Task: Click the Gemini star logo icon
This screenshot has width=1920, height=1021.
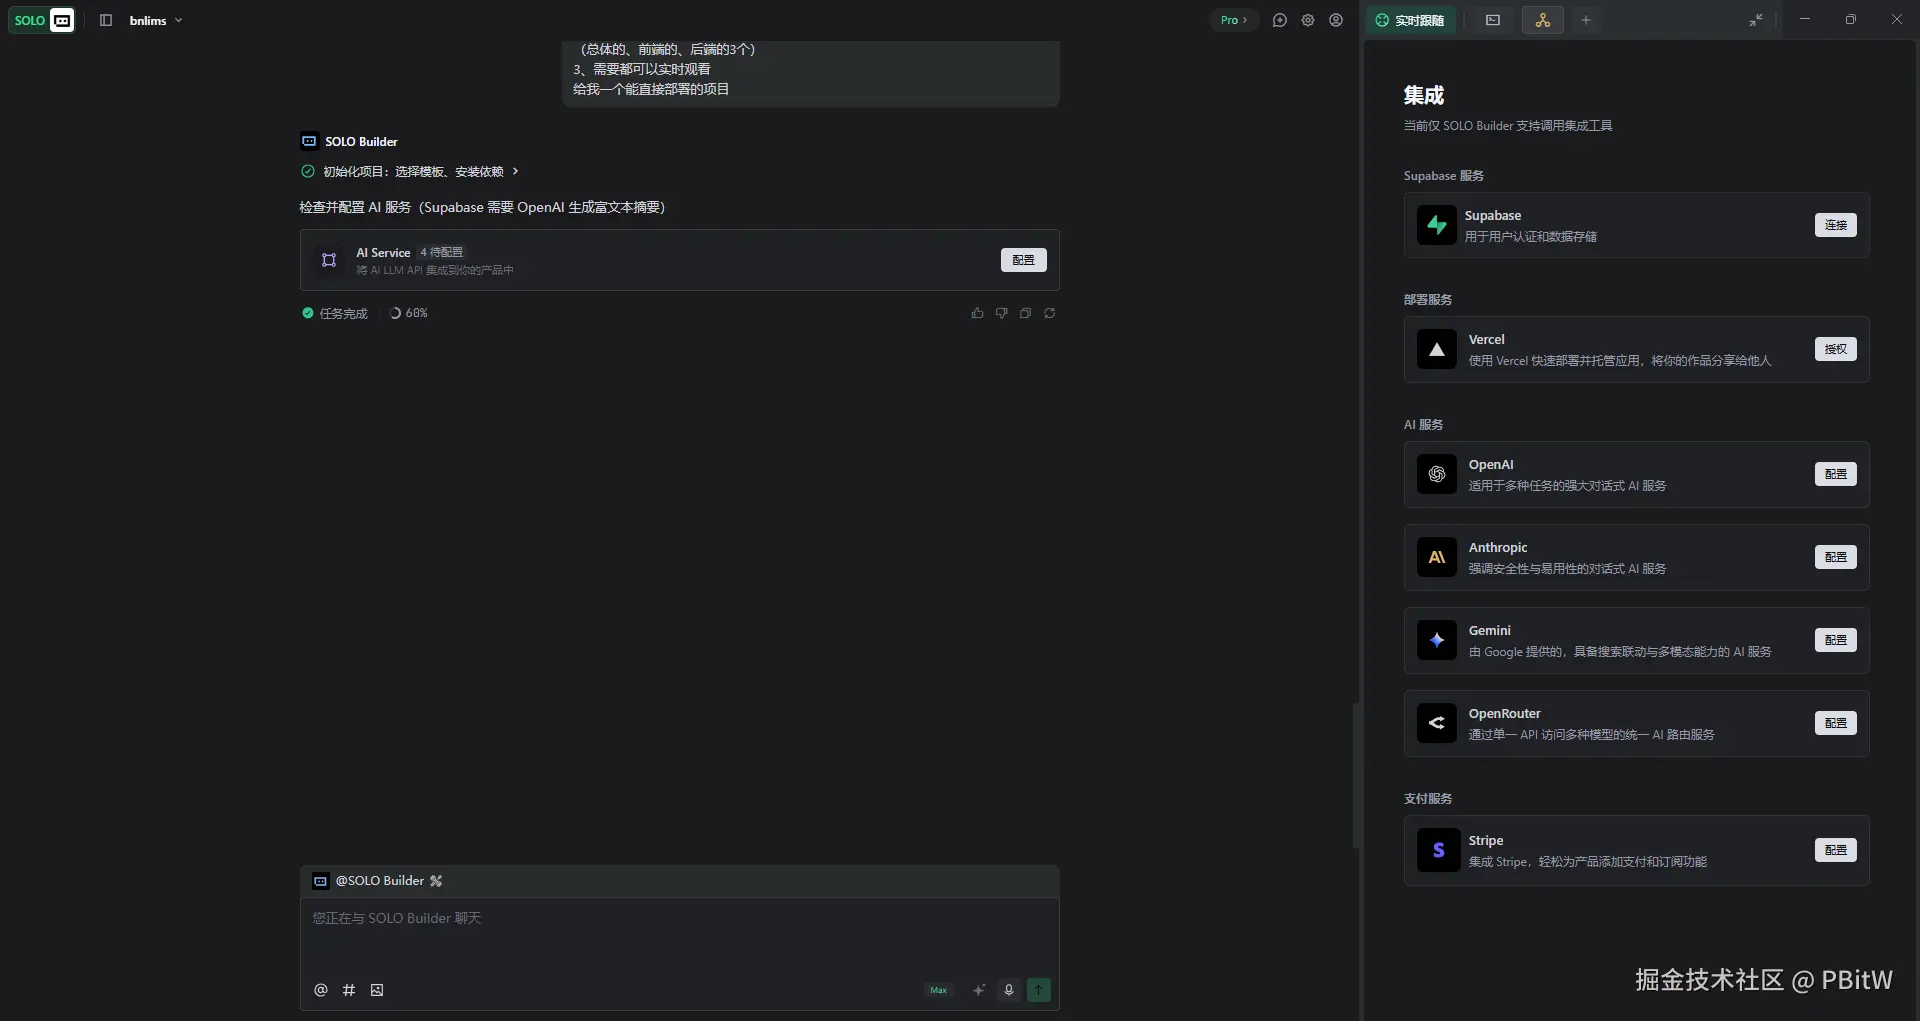Action: pyautogui.click(x=1437, y=640)
